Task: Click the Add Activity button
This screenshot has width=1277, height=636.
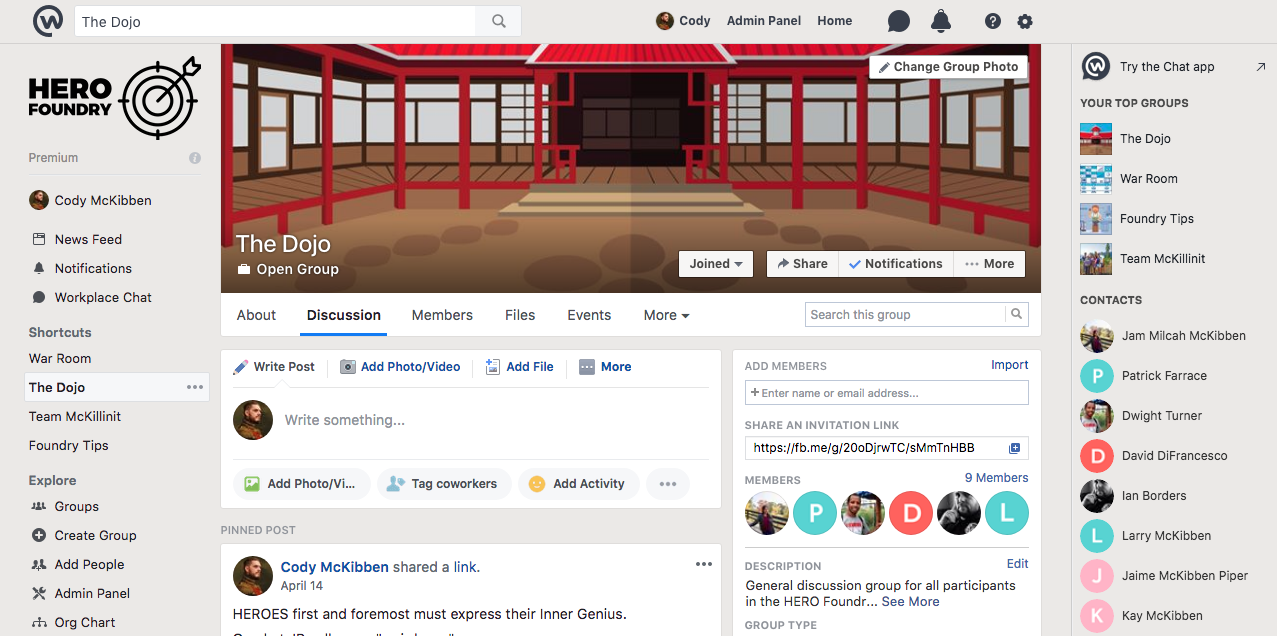Action: [577, 484]
